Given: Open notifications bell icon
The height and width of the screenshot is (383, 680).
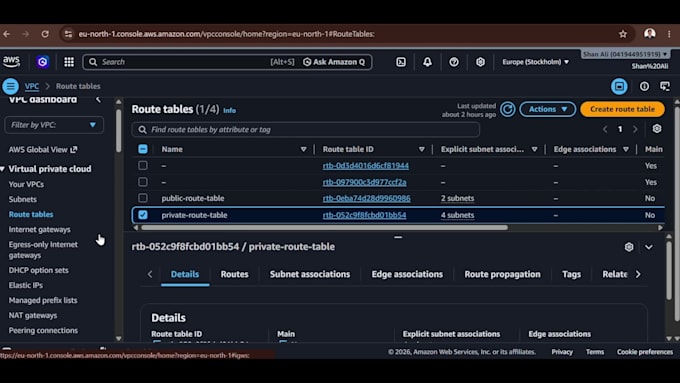Looking at the screenshot, I should coord(427,62).
